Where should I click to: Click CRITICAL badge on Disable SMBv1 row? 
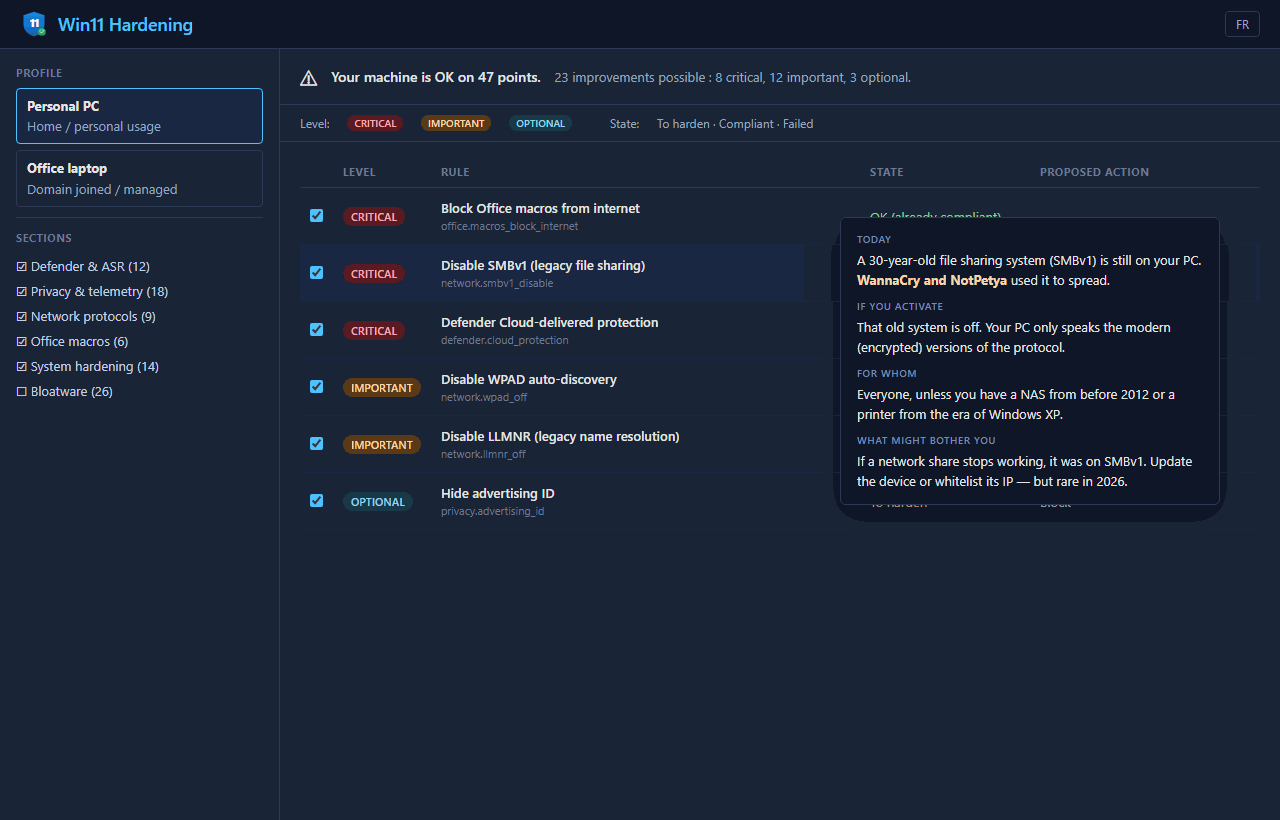coord(374,274)
